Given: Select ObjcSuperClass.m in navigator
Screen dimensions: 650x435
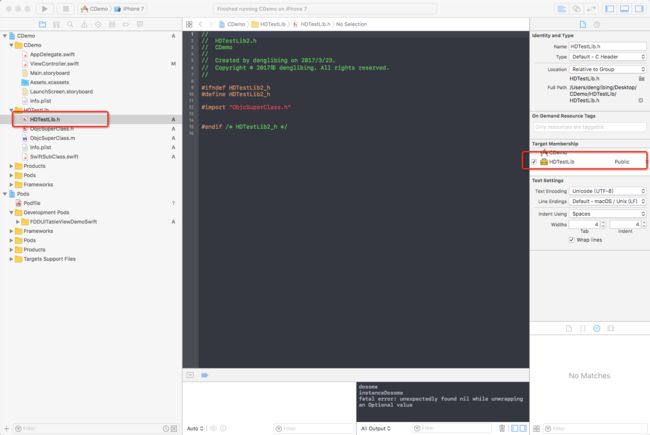Looking at the screenshot, I should [52, 138].
